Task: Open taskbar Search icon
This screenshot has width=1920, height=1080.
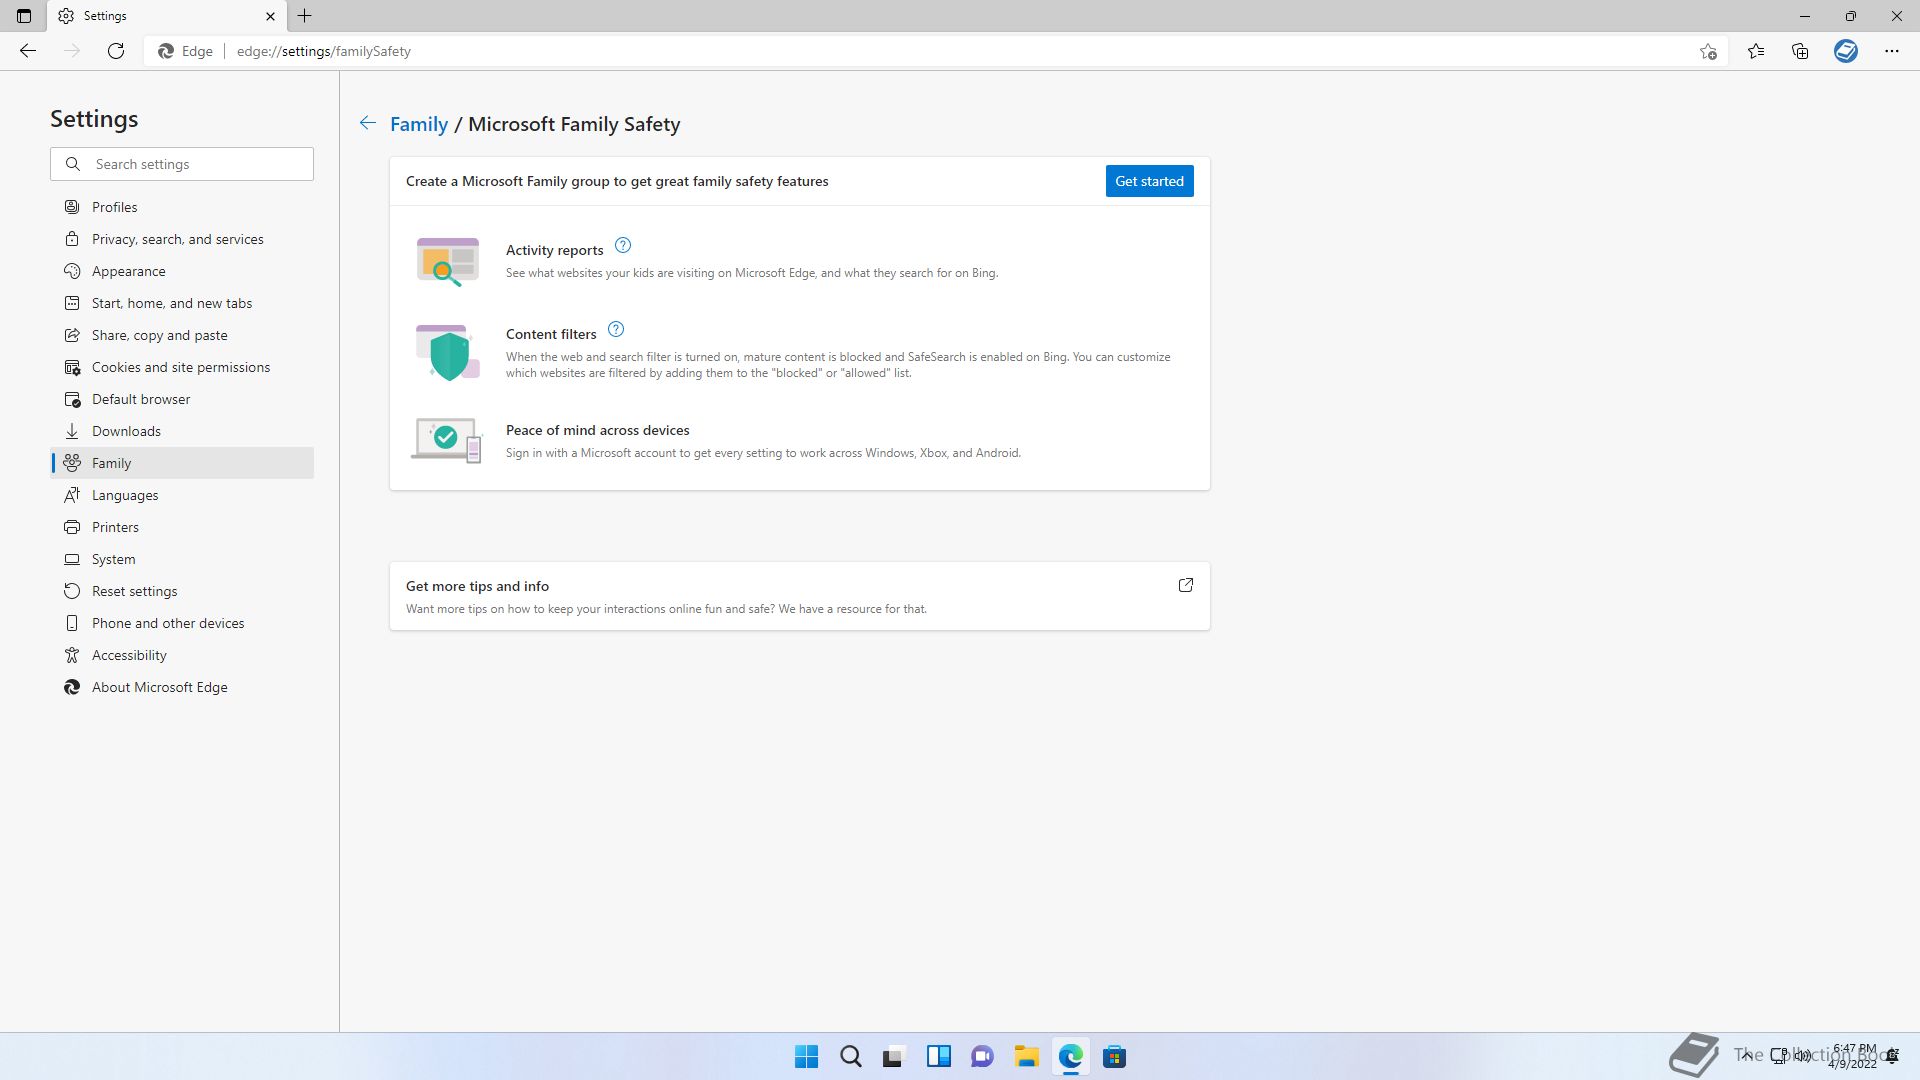Action: [x=850, y=1056]
